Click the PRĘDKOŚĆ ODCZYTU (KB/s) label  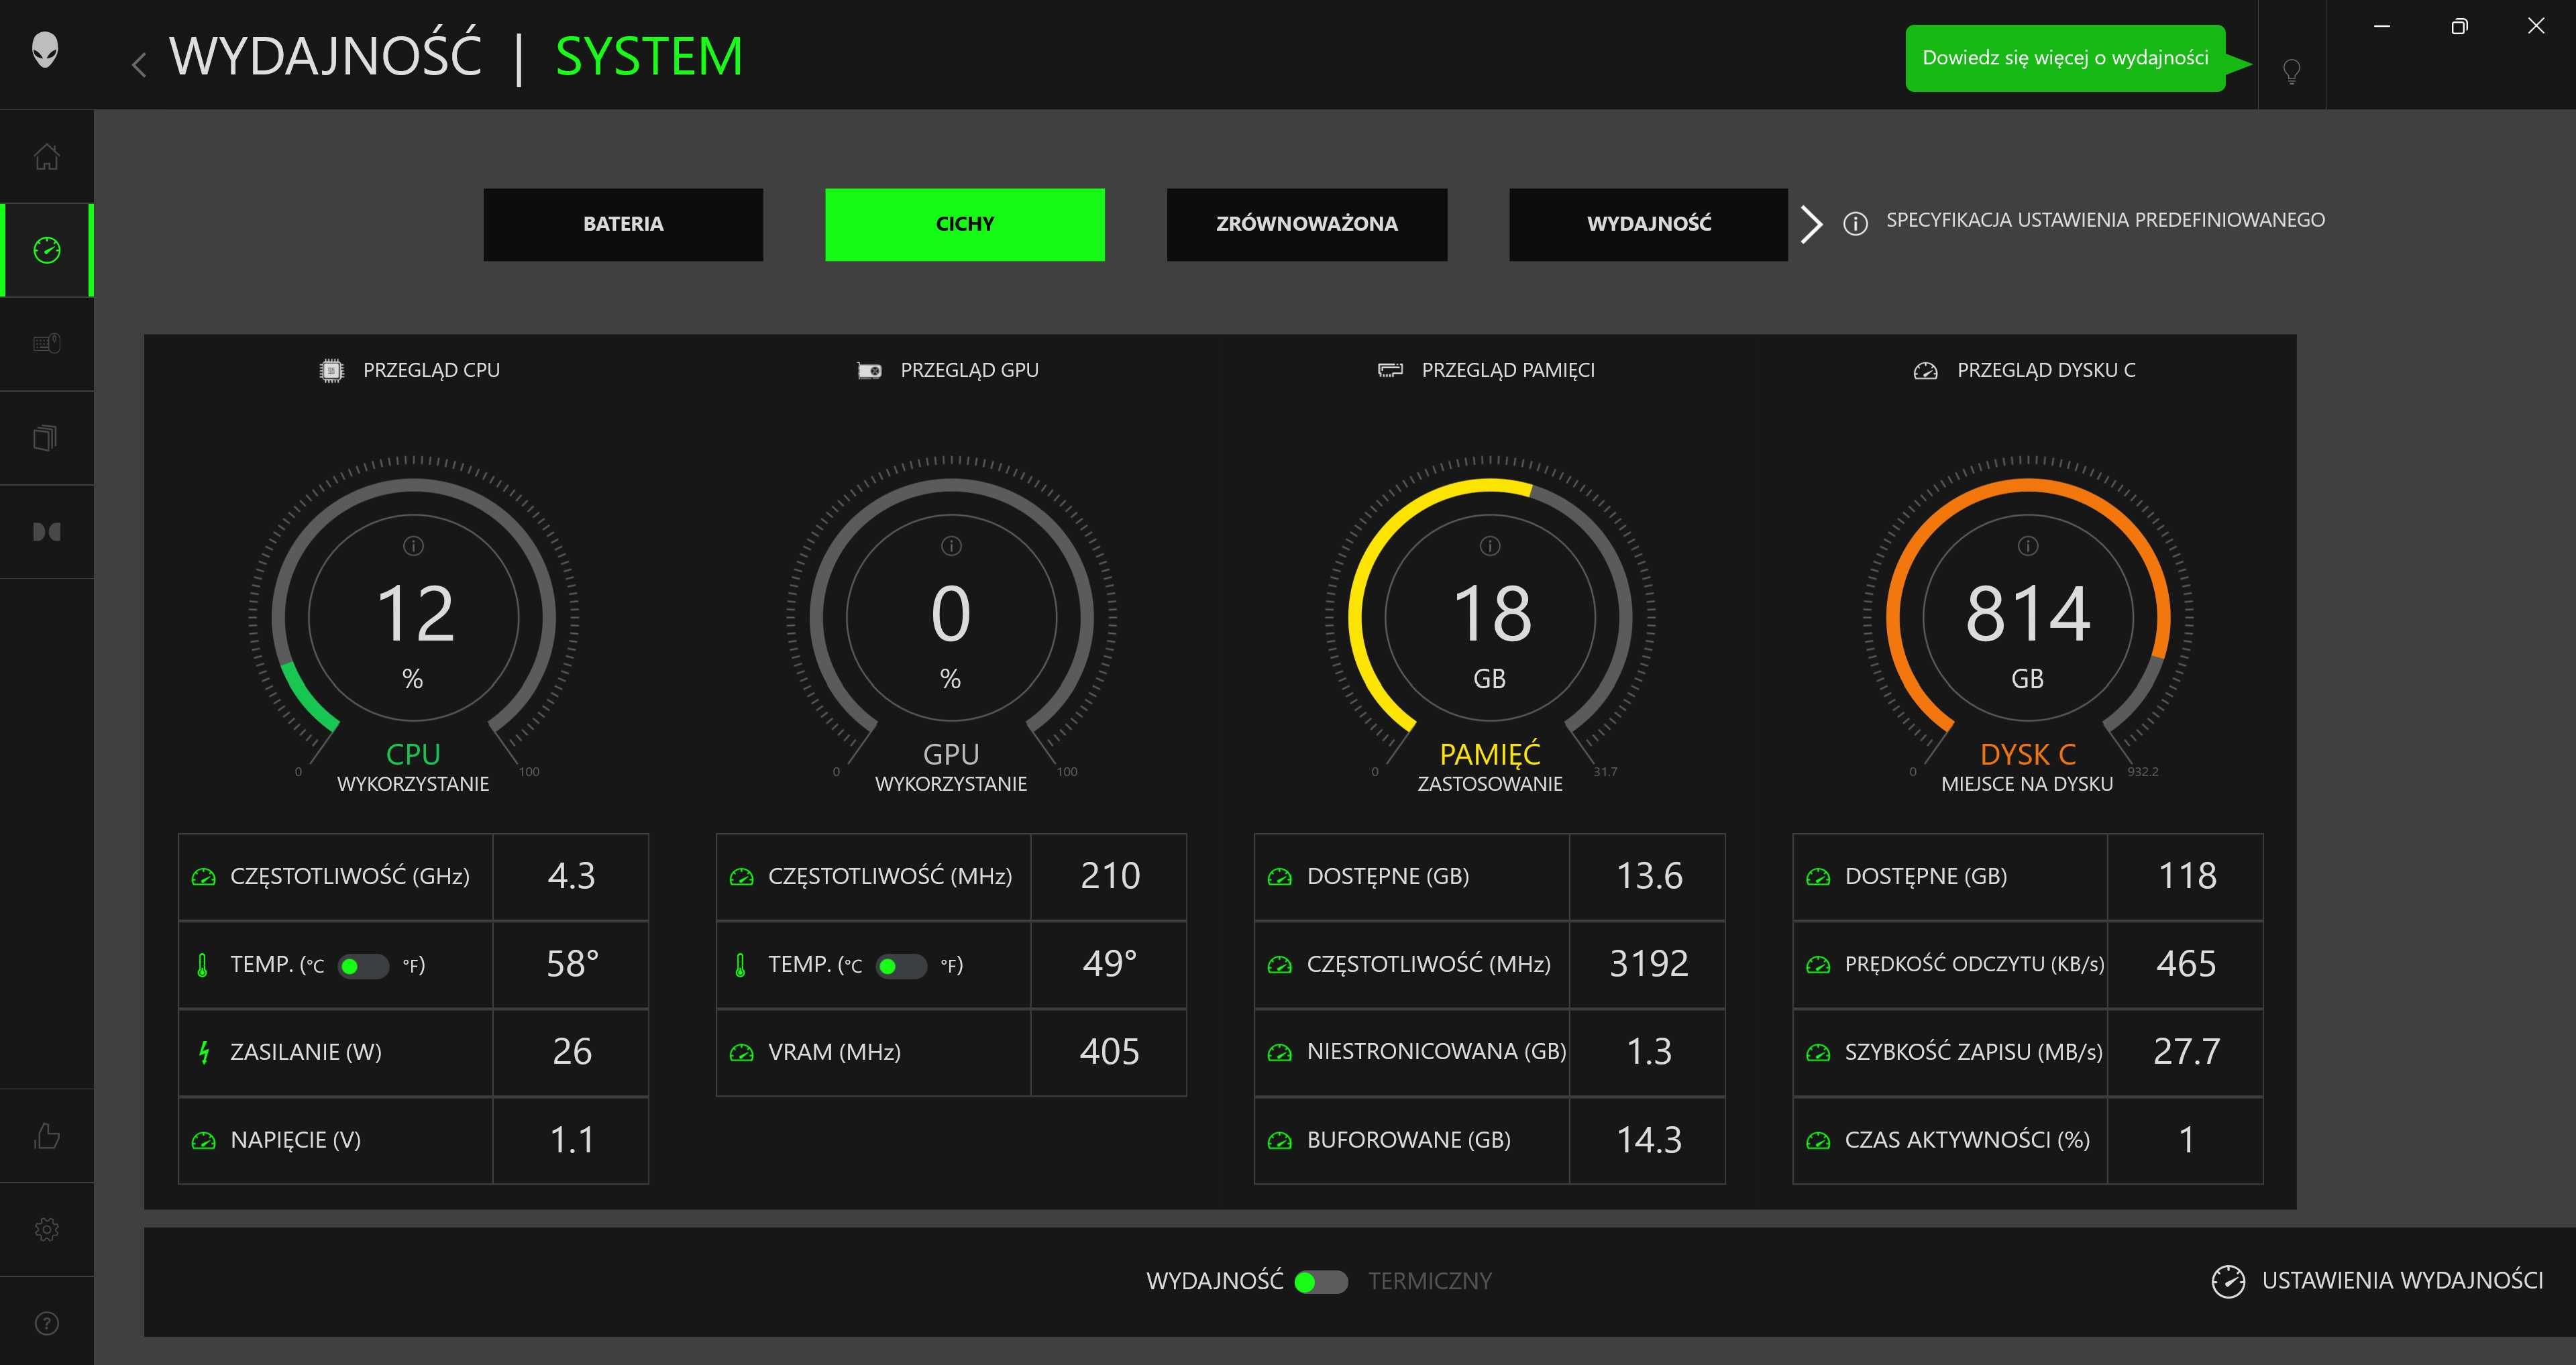coord(1974,964)
